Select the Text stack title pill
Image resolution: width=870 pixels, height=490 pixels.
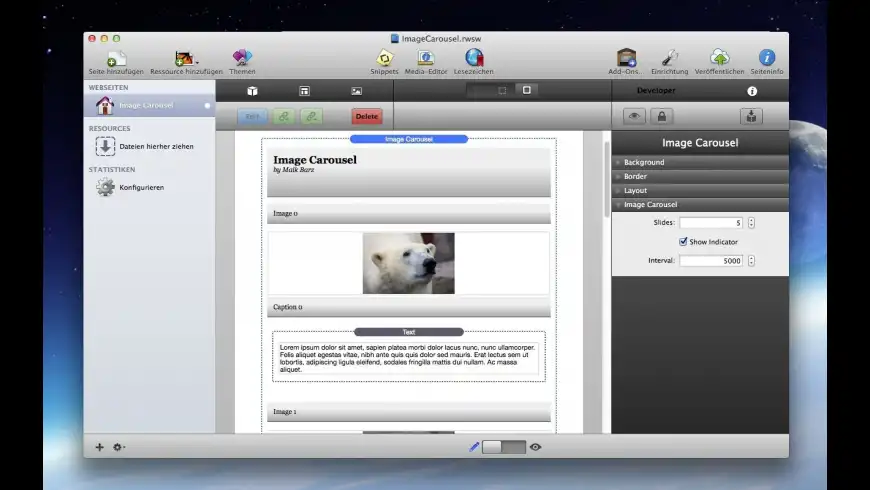pos(409,332)
